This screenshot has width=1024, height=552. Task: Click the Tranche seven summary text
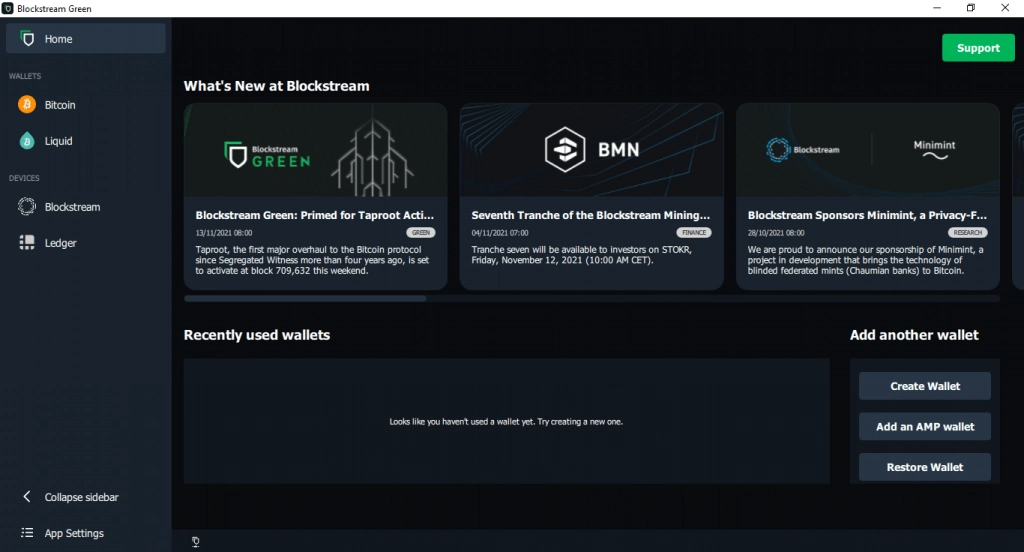[x=581, y=255]
